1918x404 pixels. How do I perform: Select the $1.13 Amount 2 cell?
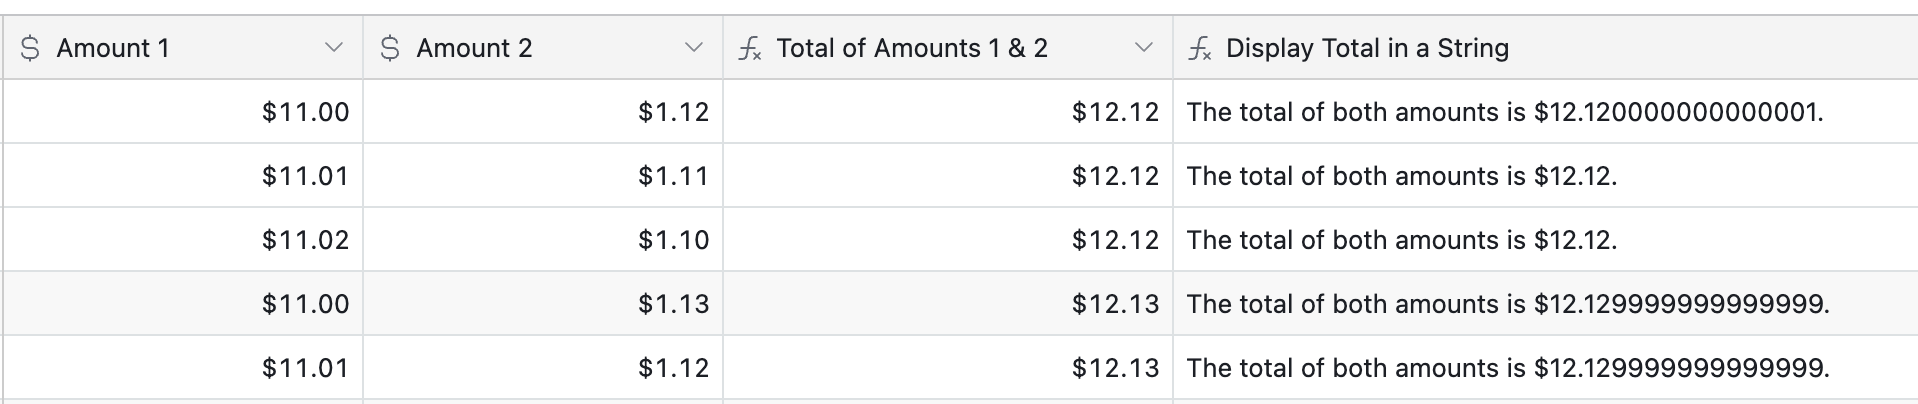pos(543,304)
